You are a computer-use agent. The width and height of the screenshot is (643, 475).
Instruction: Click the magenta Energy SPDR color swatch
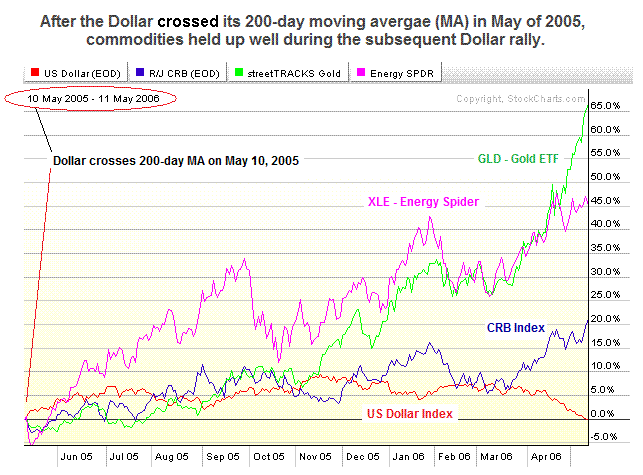(x=361, y=73)
